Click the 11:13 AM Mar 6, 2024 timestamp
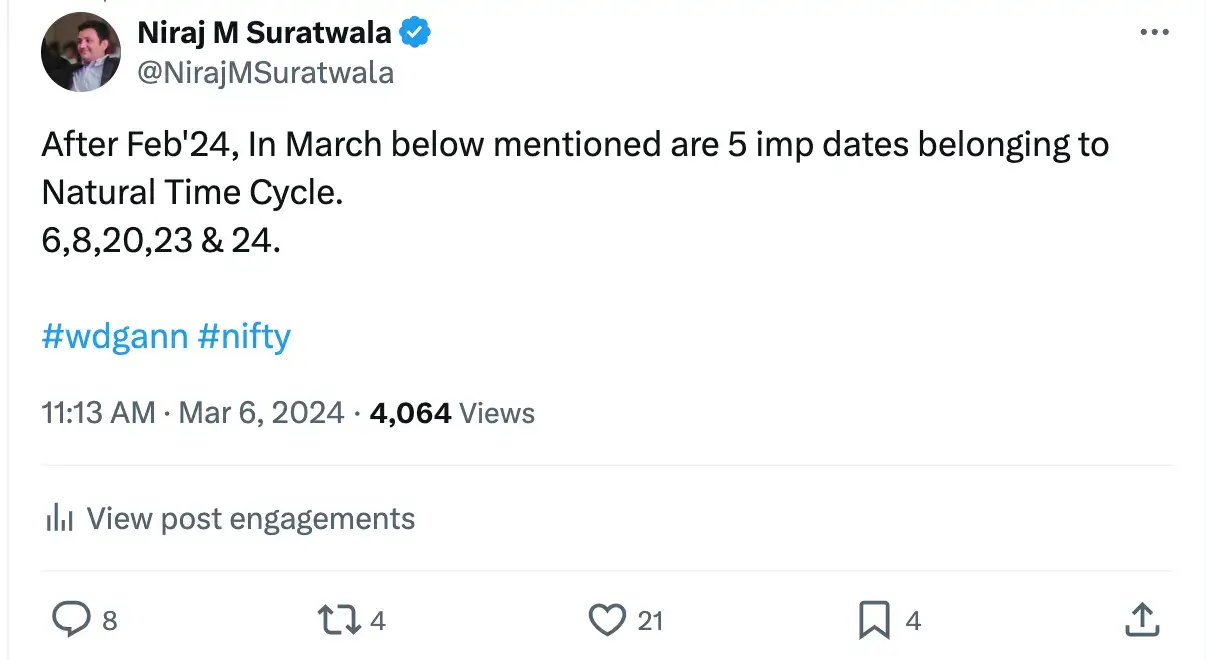Screen dimensions: 1206x660 pyautogui.click(x=192, y=413)
